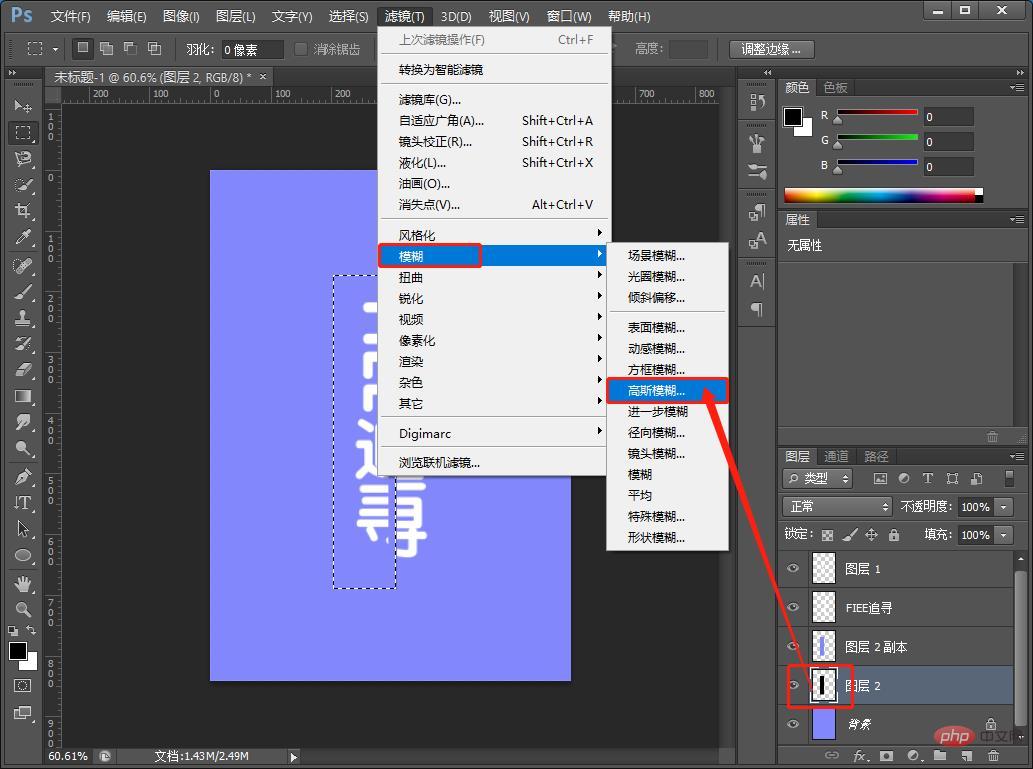Toggle the 消除锯齿 checkbox
Screen dimensions: 1033x769
point(301,49)
